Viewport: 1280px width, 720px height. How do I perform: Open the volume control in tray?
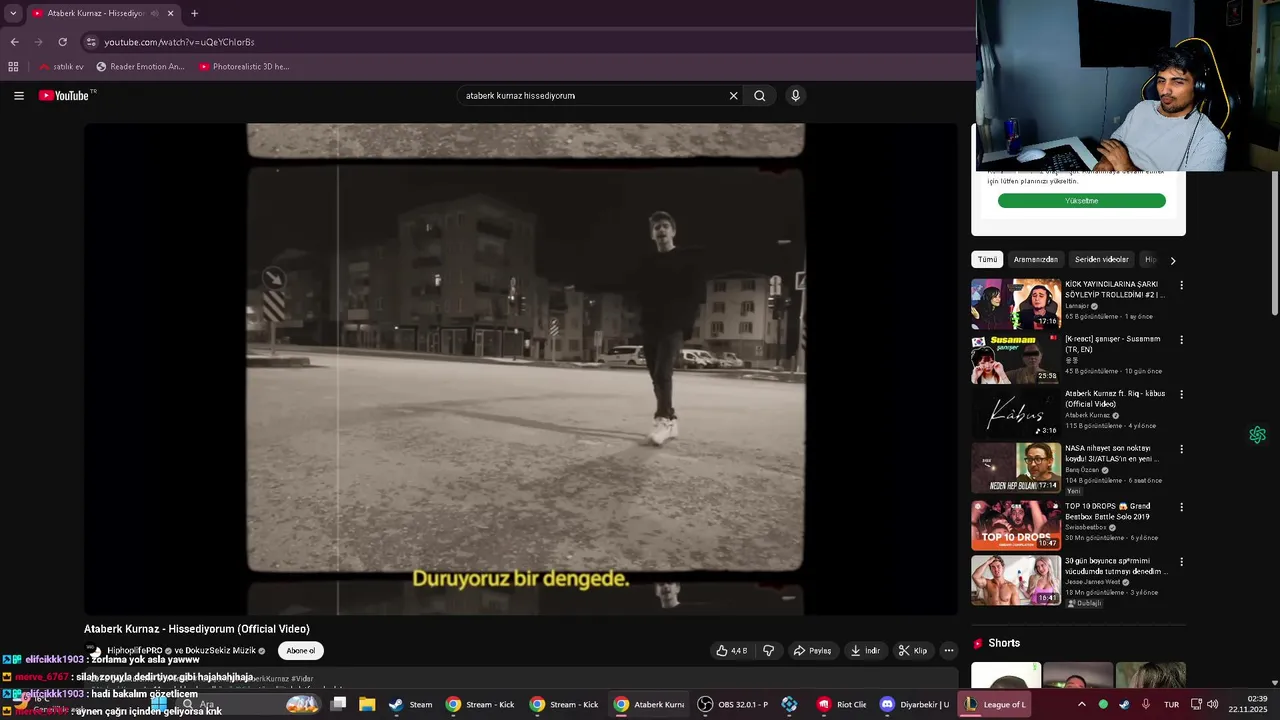coord(1212,704)
